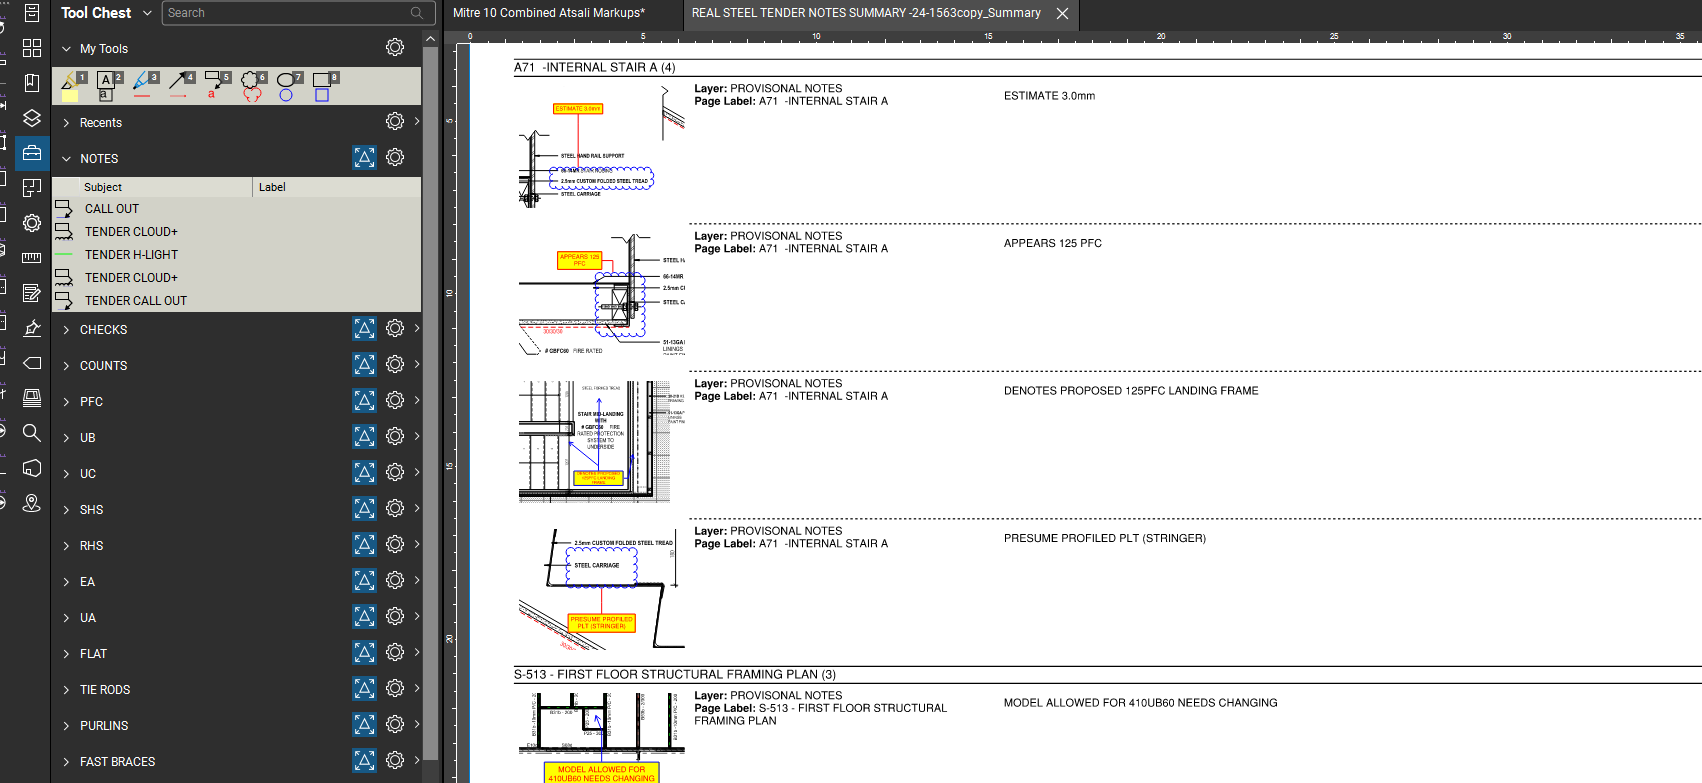Open FLAT tool set gear settings

[395, 652]
